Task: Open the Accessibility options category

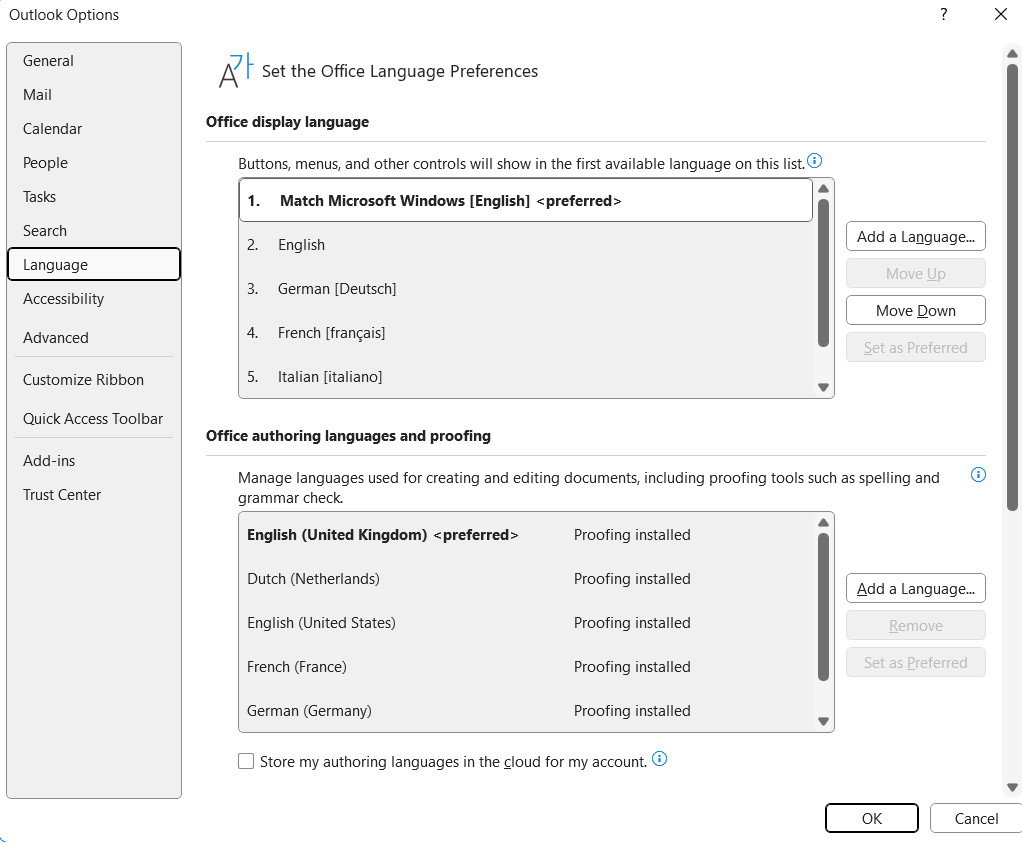Action: tap(94, 298)
